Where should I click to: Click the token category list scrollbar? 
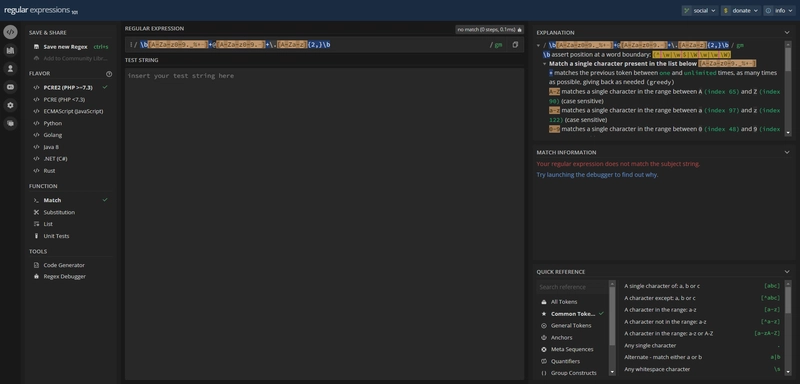pyautogui.click(x=612, y=316)
